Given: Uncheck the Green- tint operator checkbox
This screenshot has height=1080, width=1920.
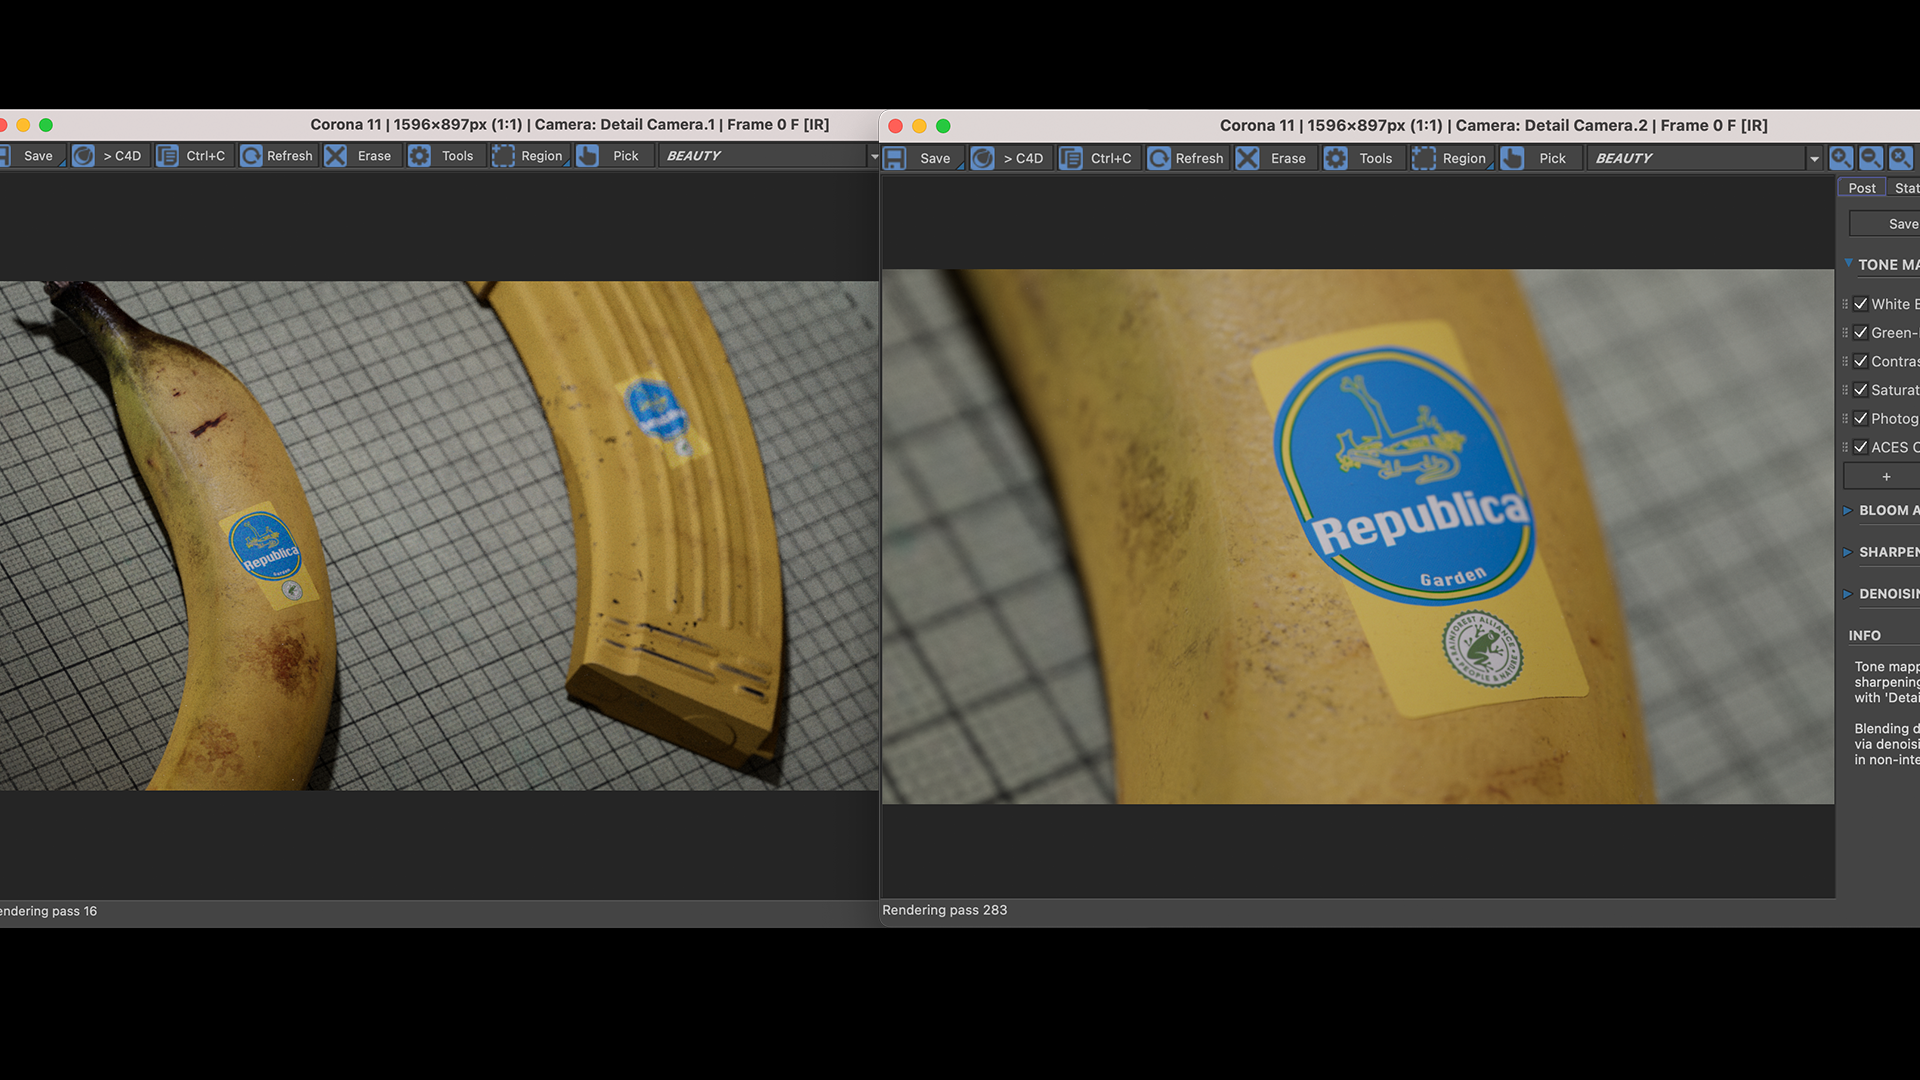Looking at the screenshot, I should click(1861, 333).
